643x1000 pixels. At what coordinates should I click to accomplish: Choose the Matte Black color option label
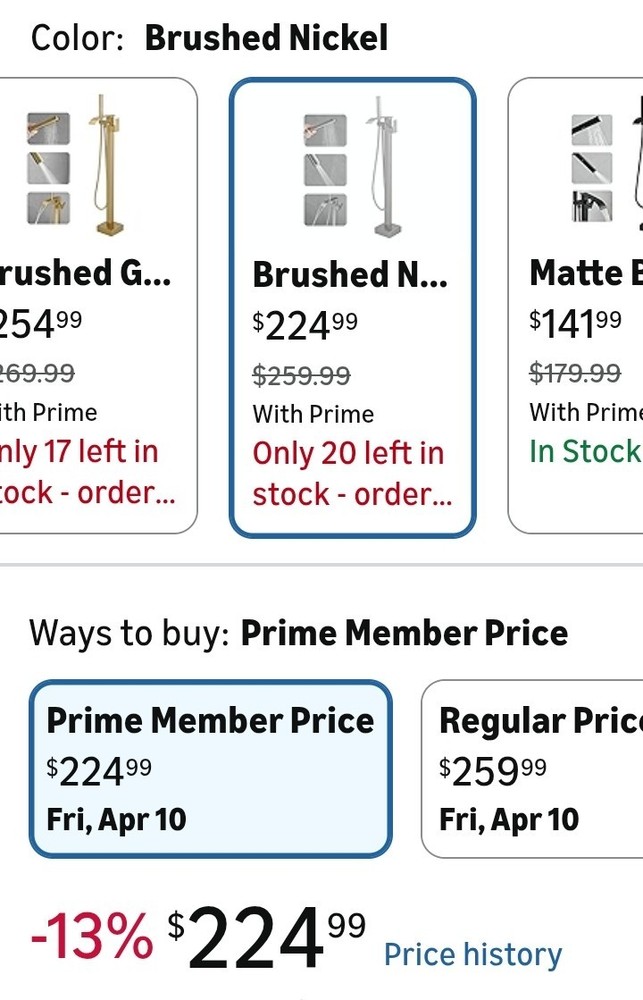[x=586, y=272]
